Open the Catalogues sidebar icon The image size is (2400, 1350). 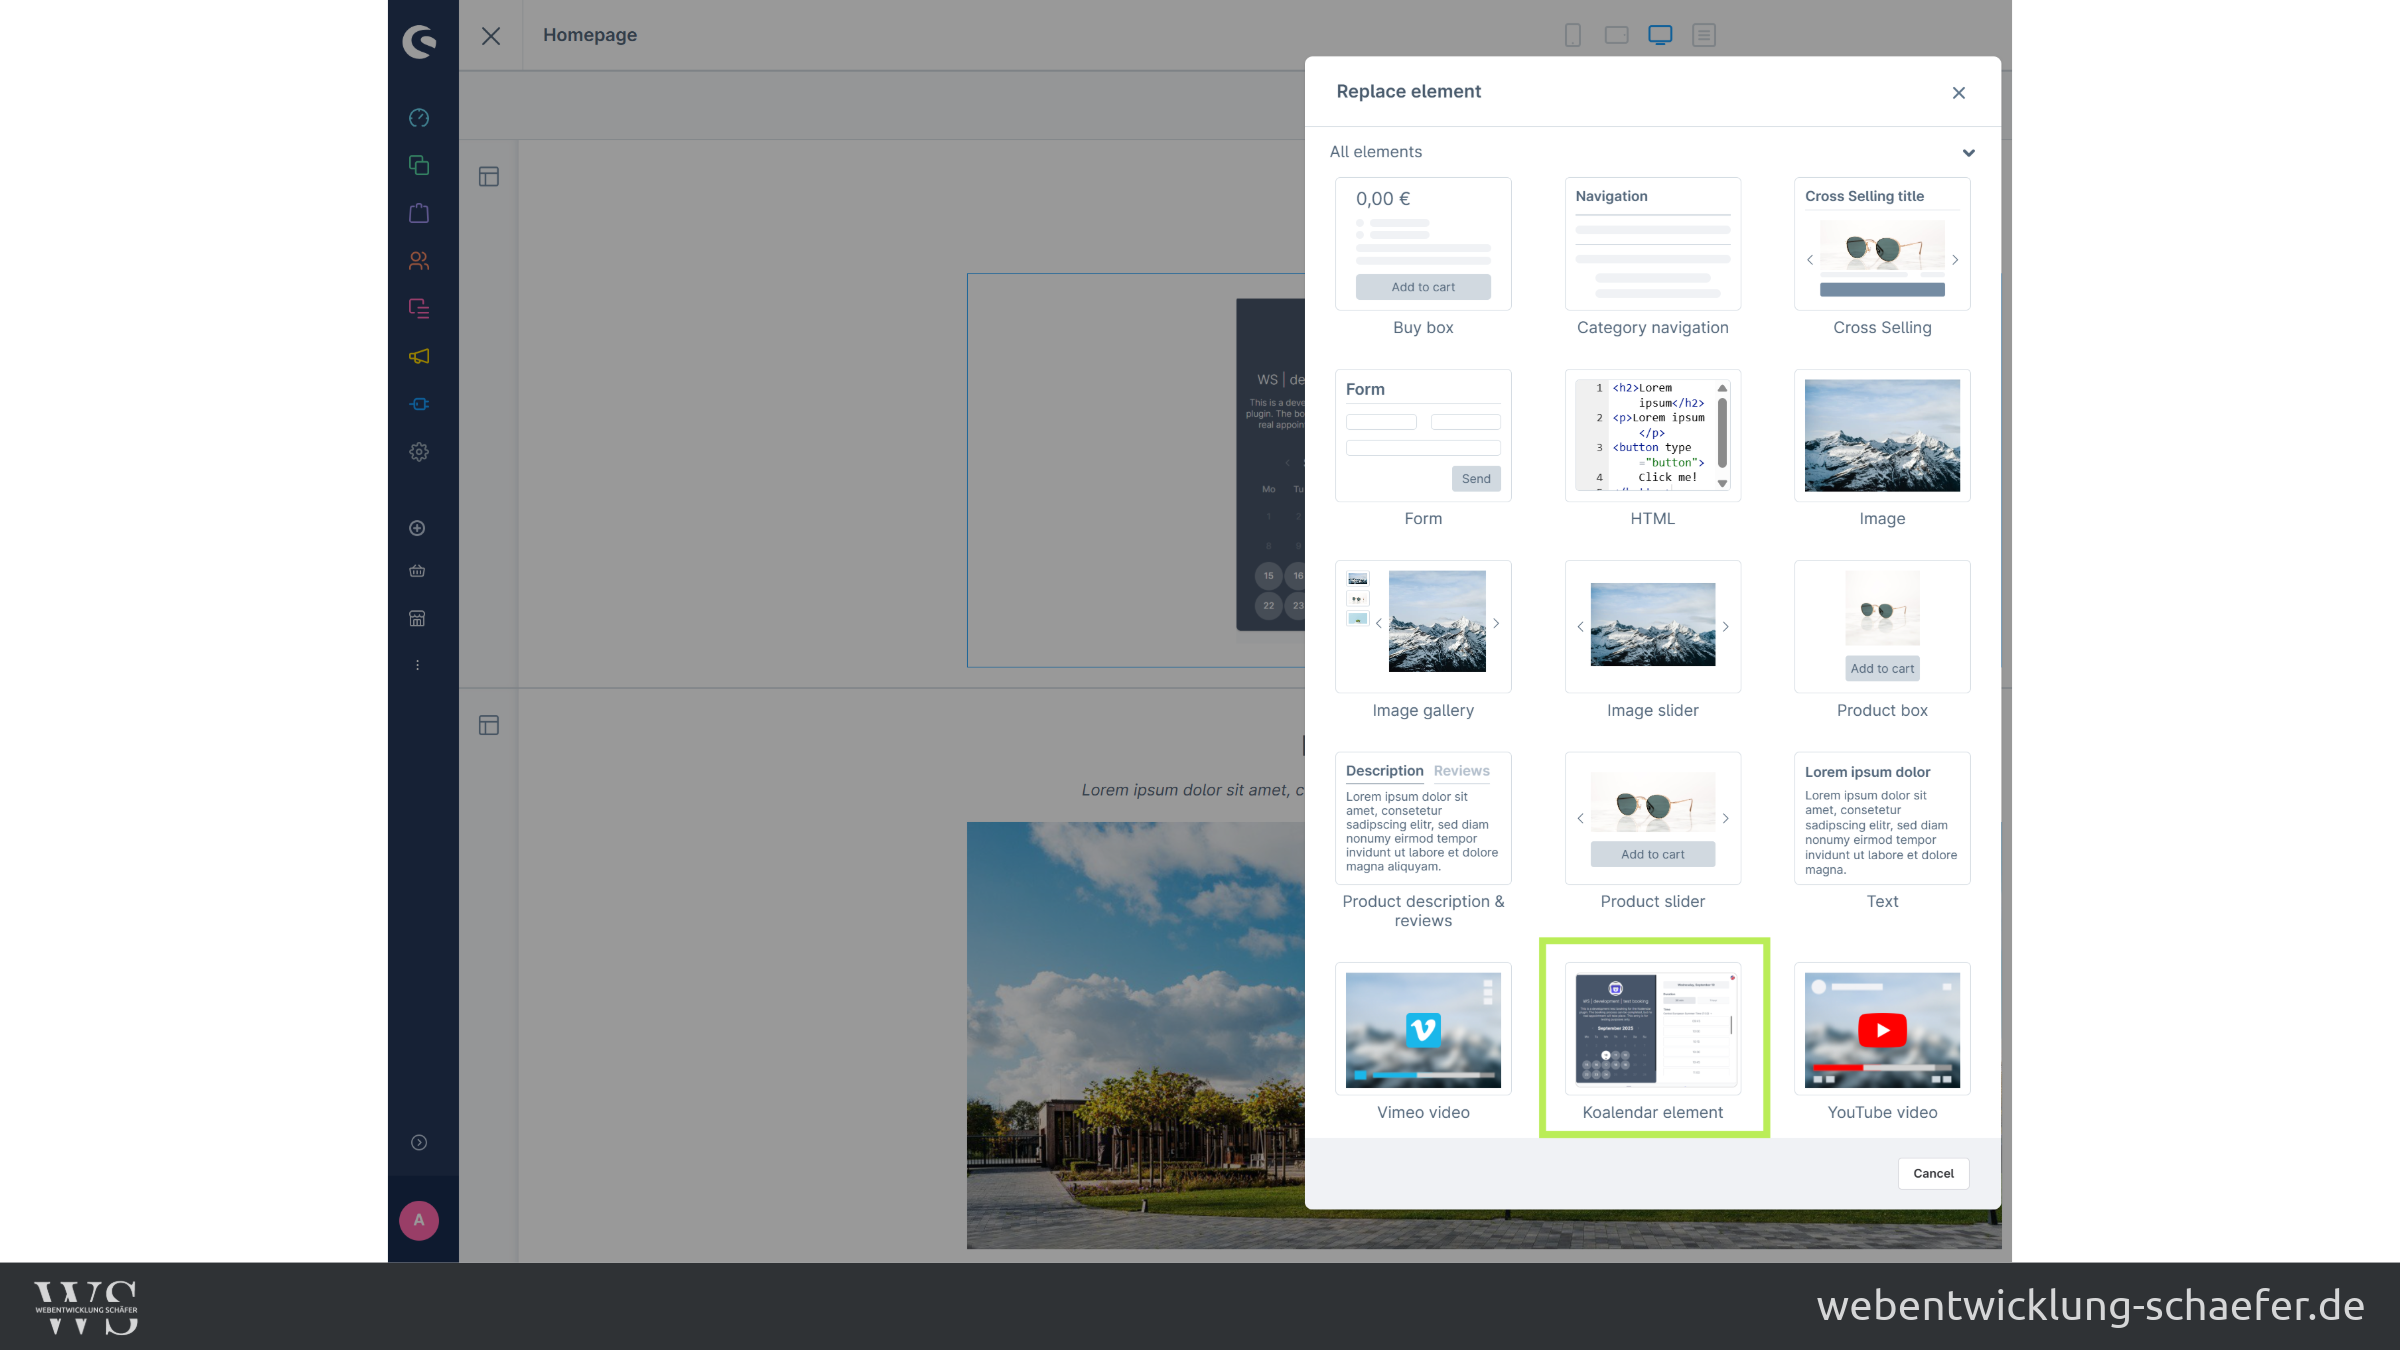pos(419,165)
